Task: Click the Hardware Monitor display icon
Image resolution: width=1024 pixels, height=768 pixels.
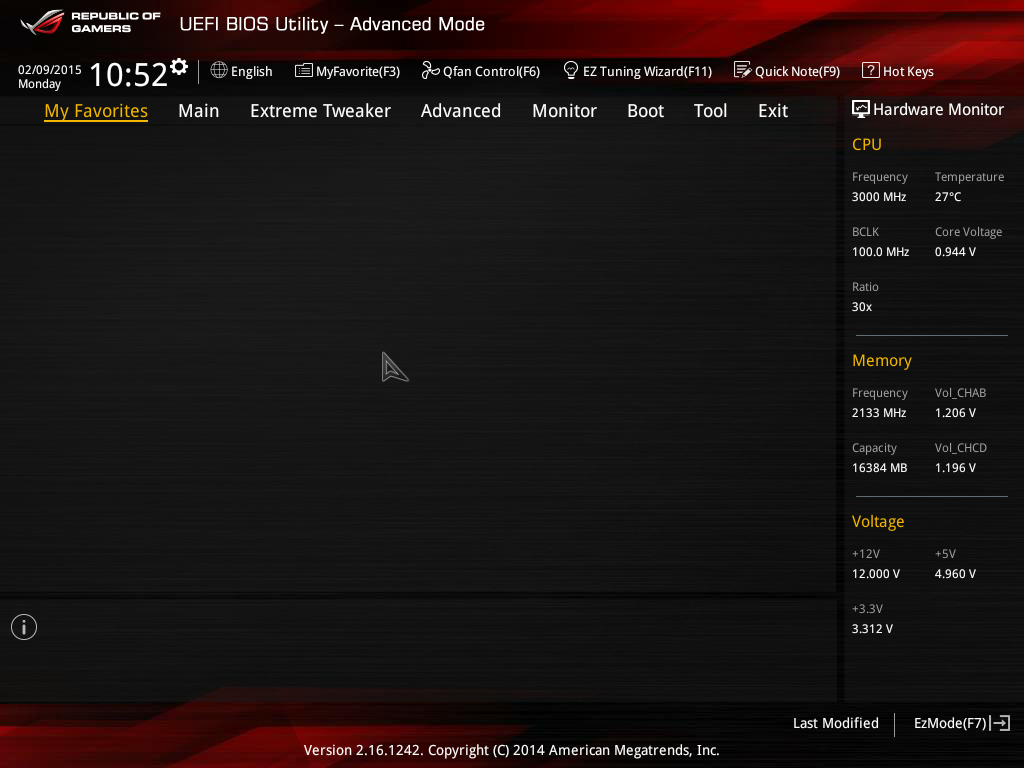Action: [860, 109]
